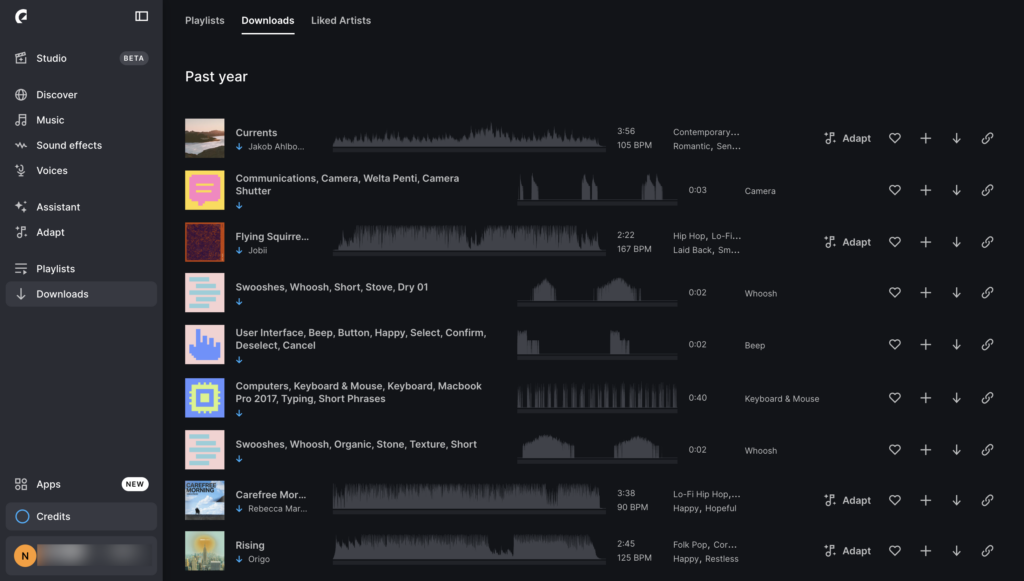Download the Stove Dry 01 whoosh
Image resolution: width=1024 pixels, height=581 pixels.
point(956,292)
